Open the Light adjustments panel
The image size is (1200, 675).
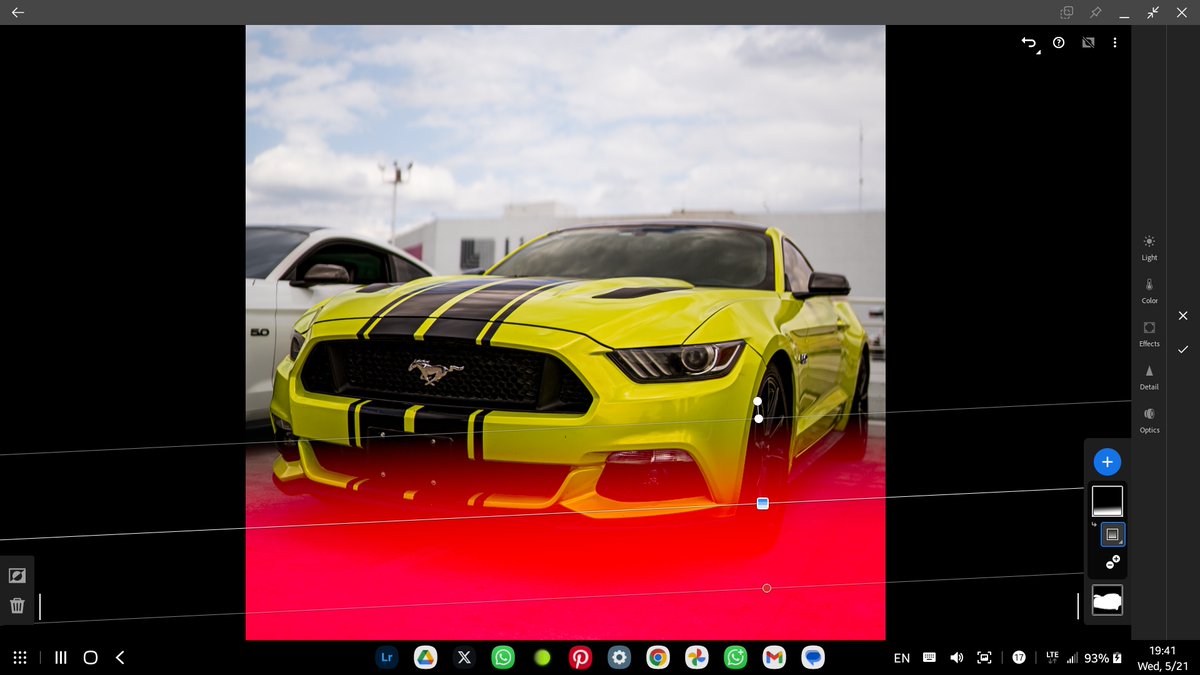(x=1149, y=247)
